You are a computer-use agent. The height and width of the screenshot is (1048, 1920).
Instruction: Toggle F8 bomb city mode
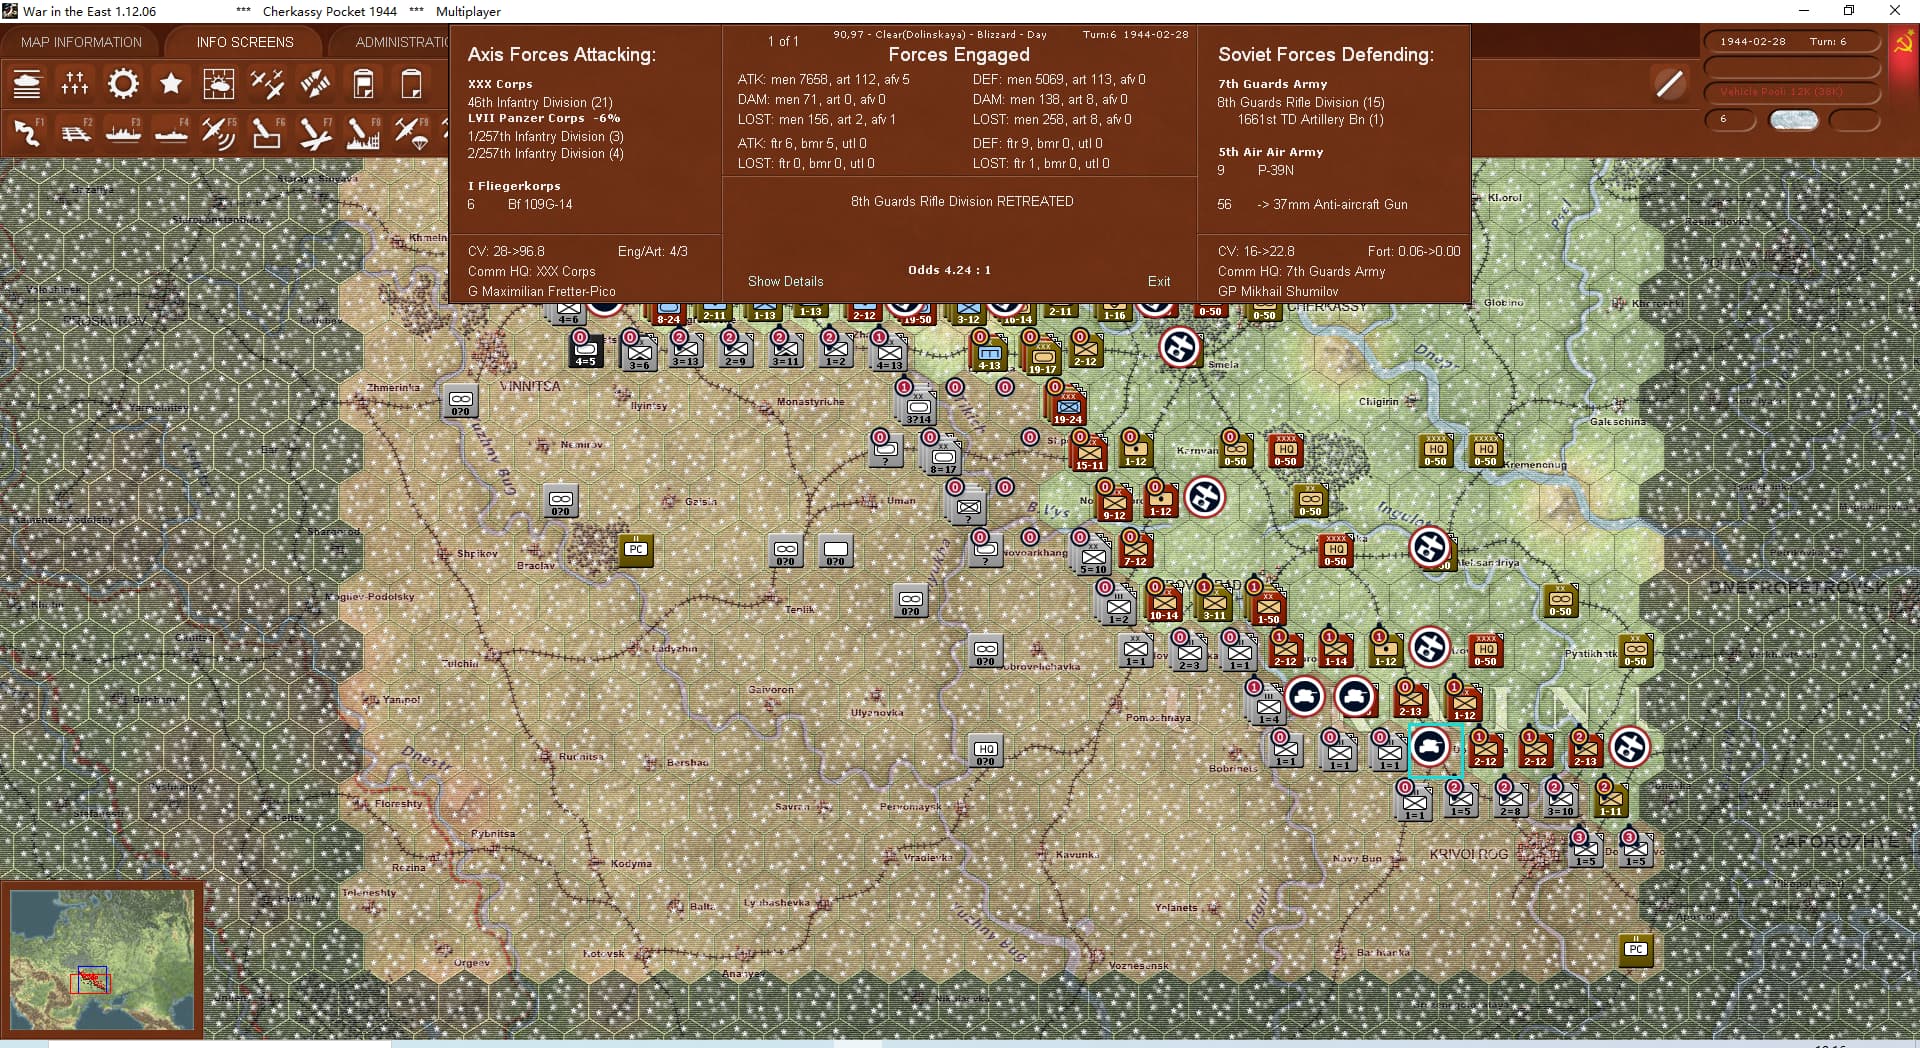click(x=363, y=132)
